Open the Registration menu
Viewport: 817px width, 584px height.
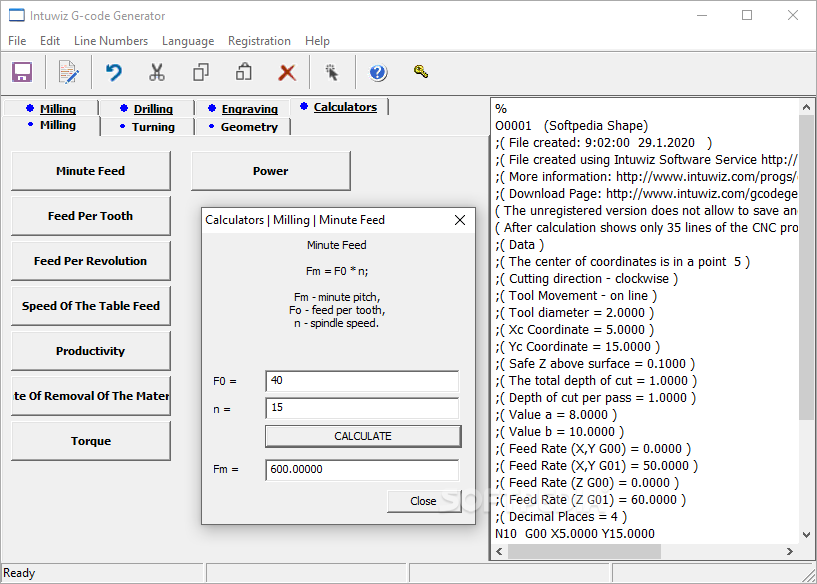click(x=259, y=41)
